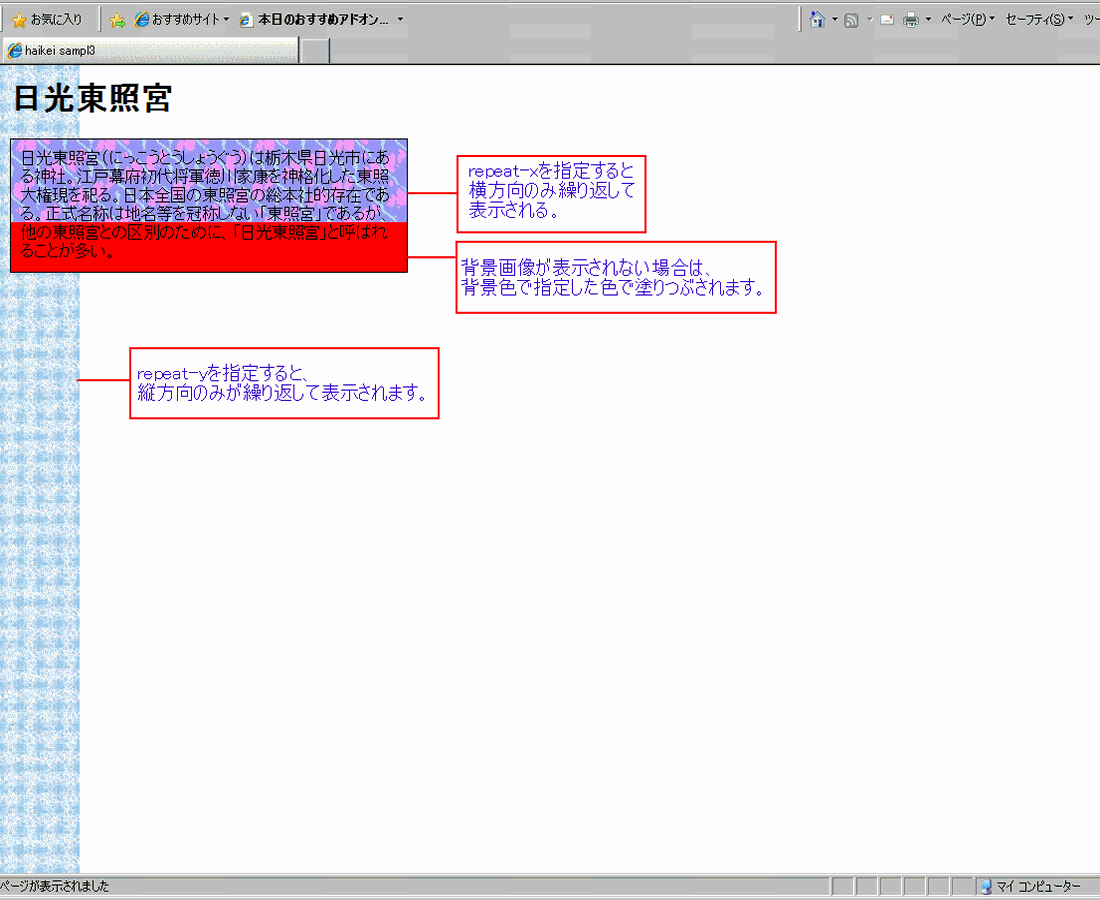The width and height of the screenshot is (1100, 900).
Task: Open 本日のおすすめアドオン favorites bar item
Action: click(x=314, y=20)
